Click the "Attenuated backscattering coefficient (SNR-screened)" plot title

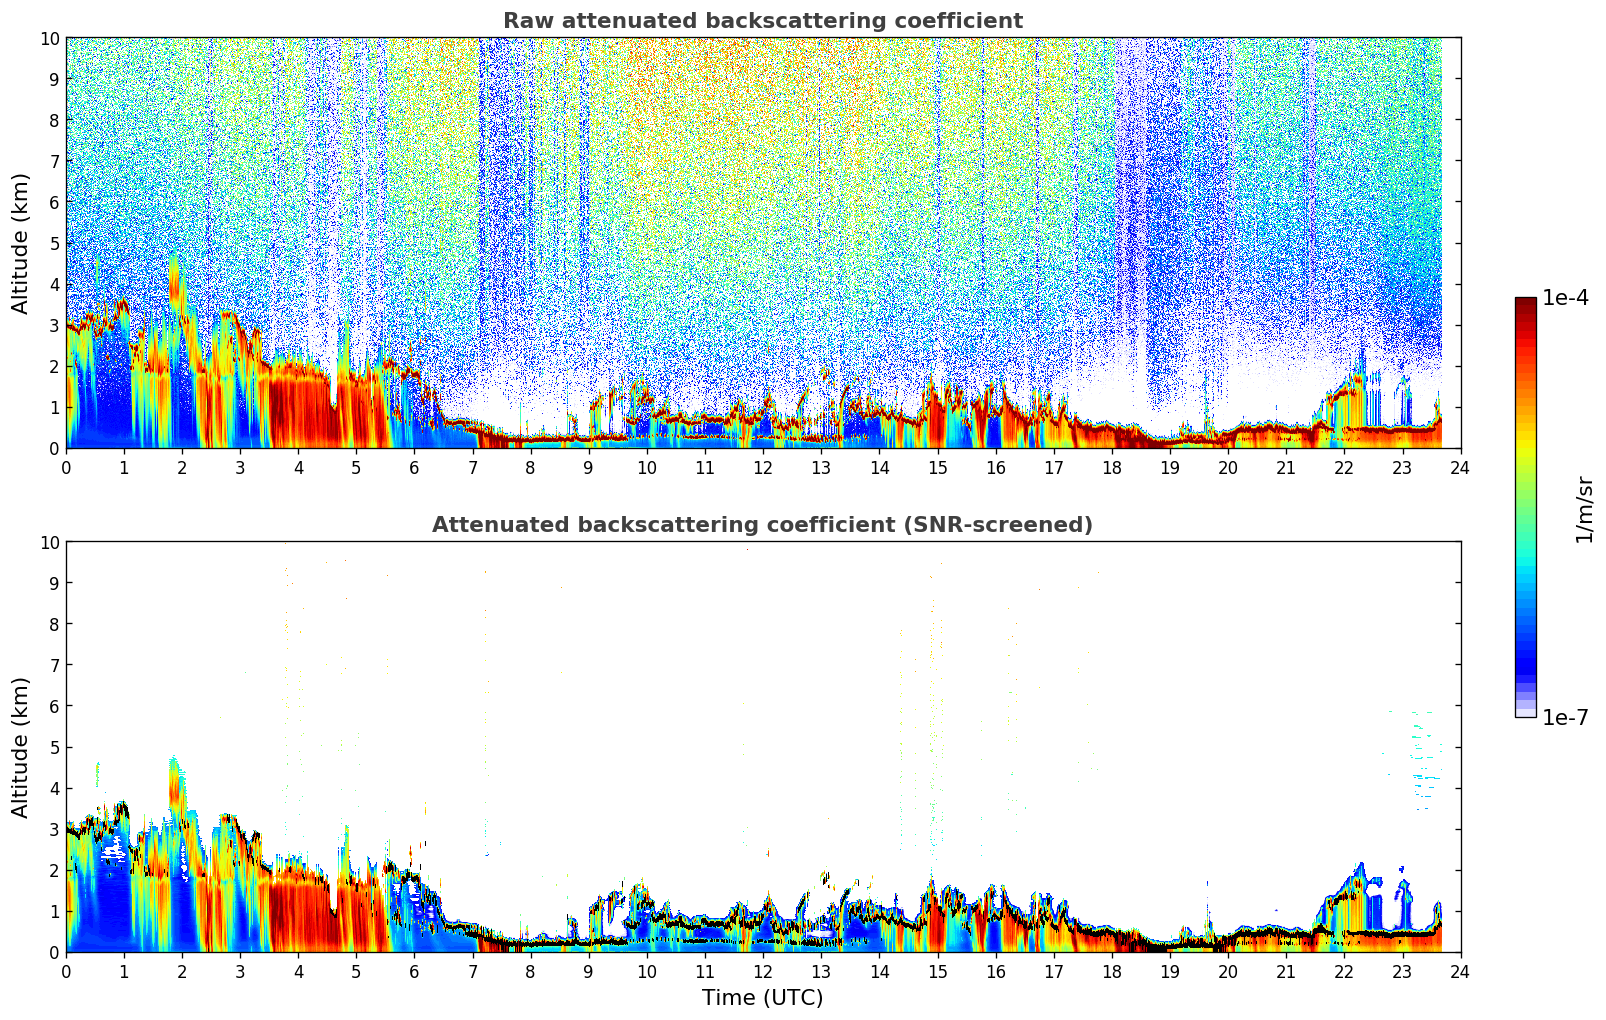762,525
